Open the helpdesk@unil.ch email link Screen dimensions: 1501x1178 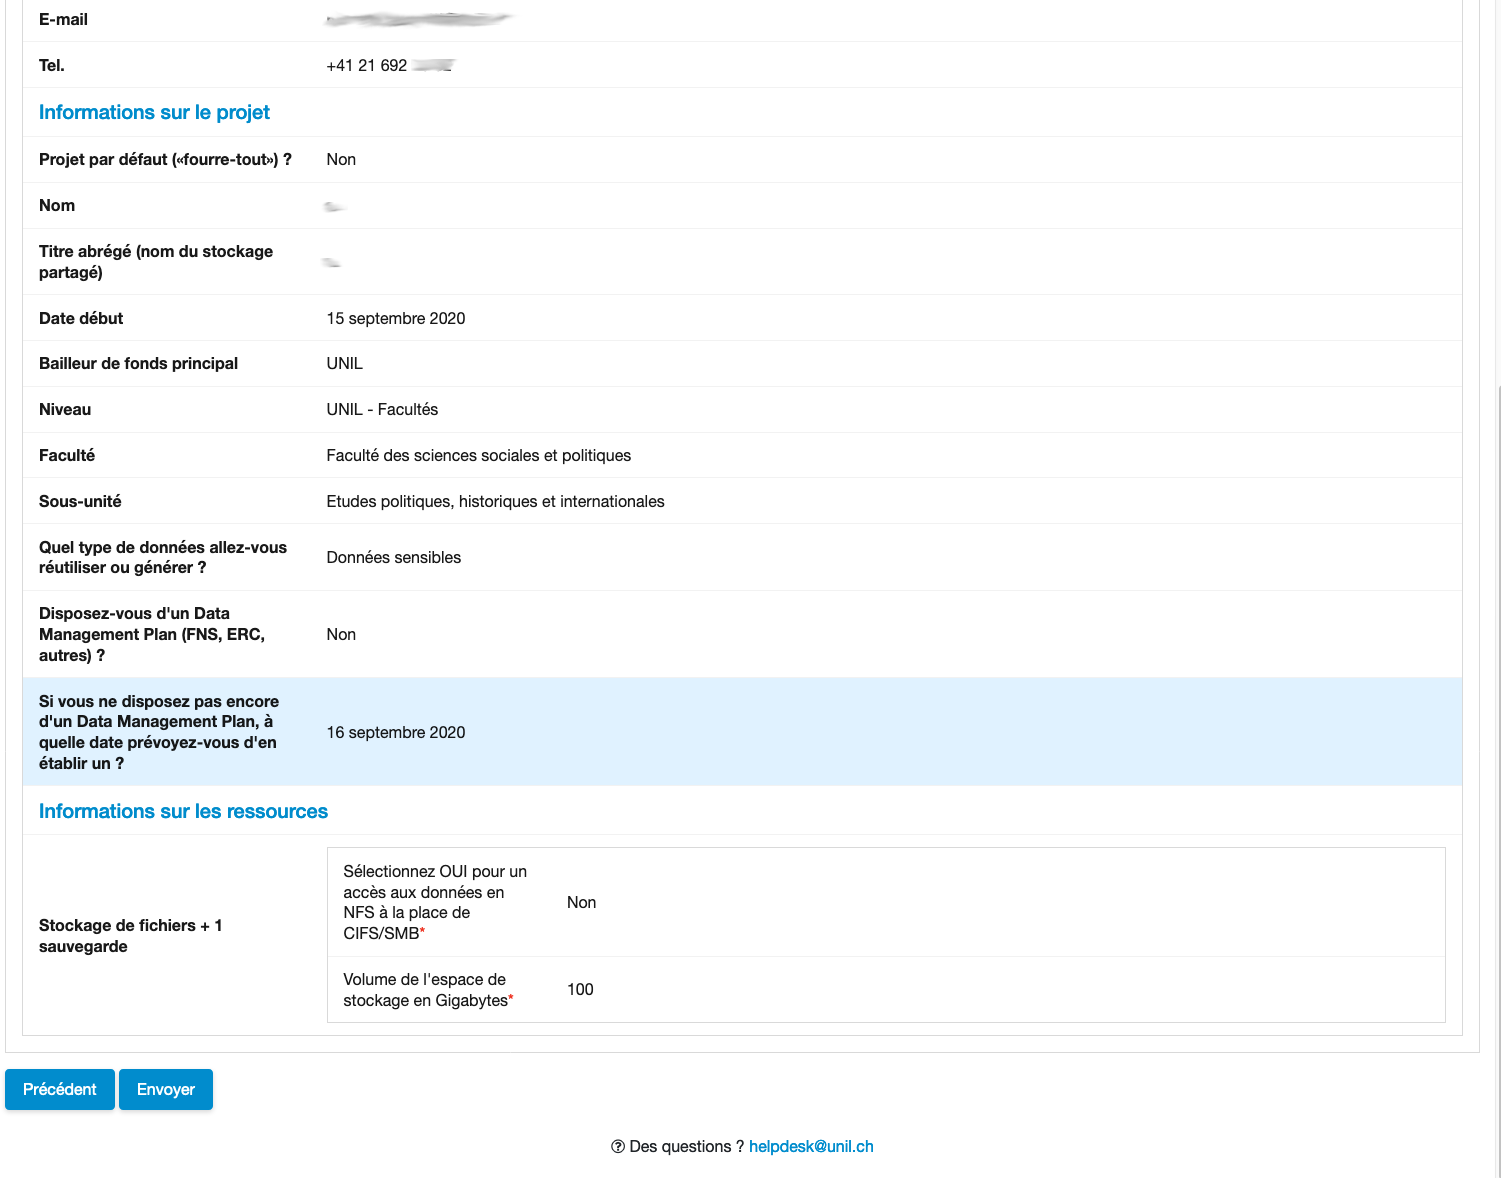[811, 1146]
